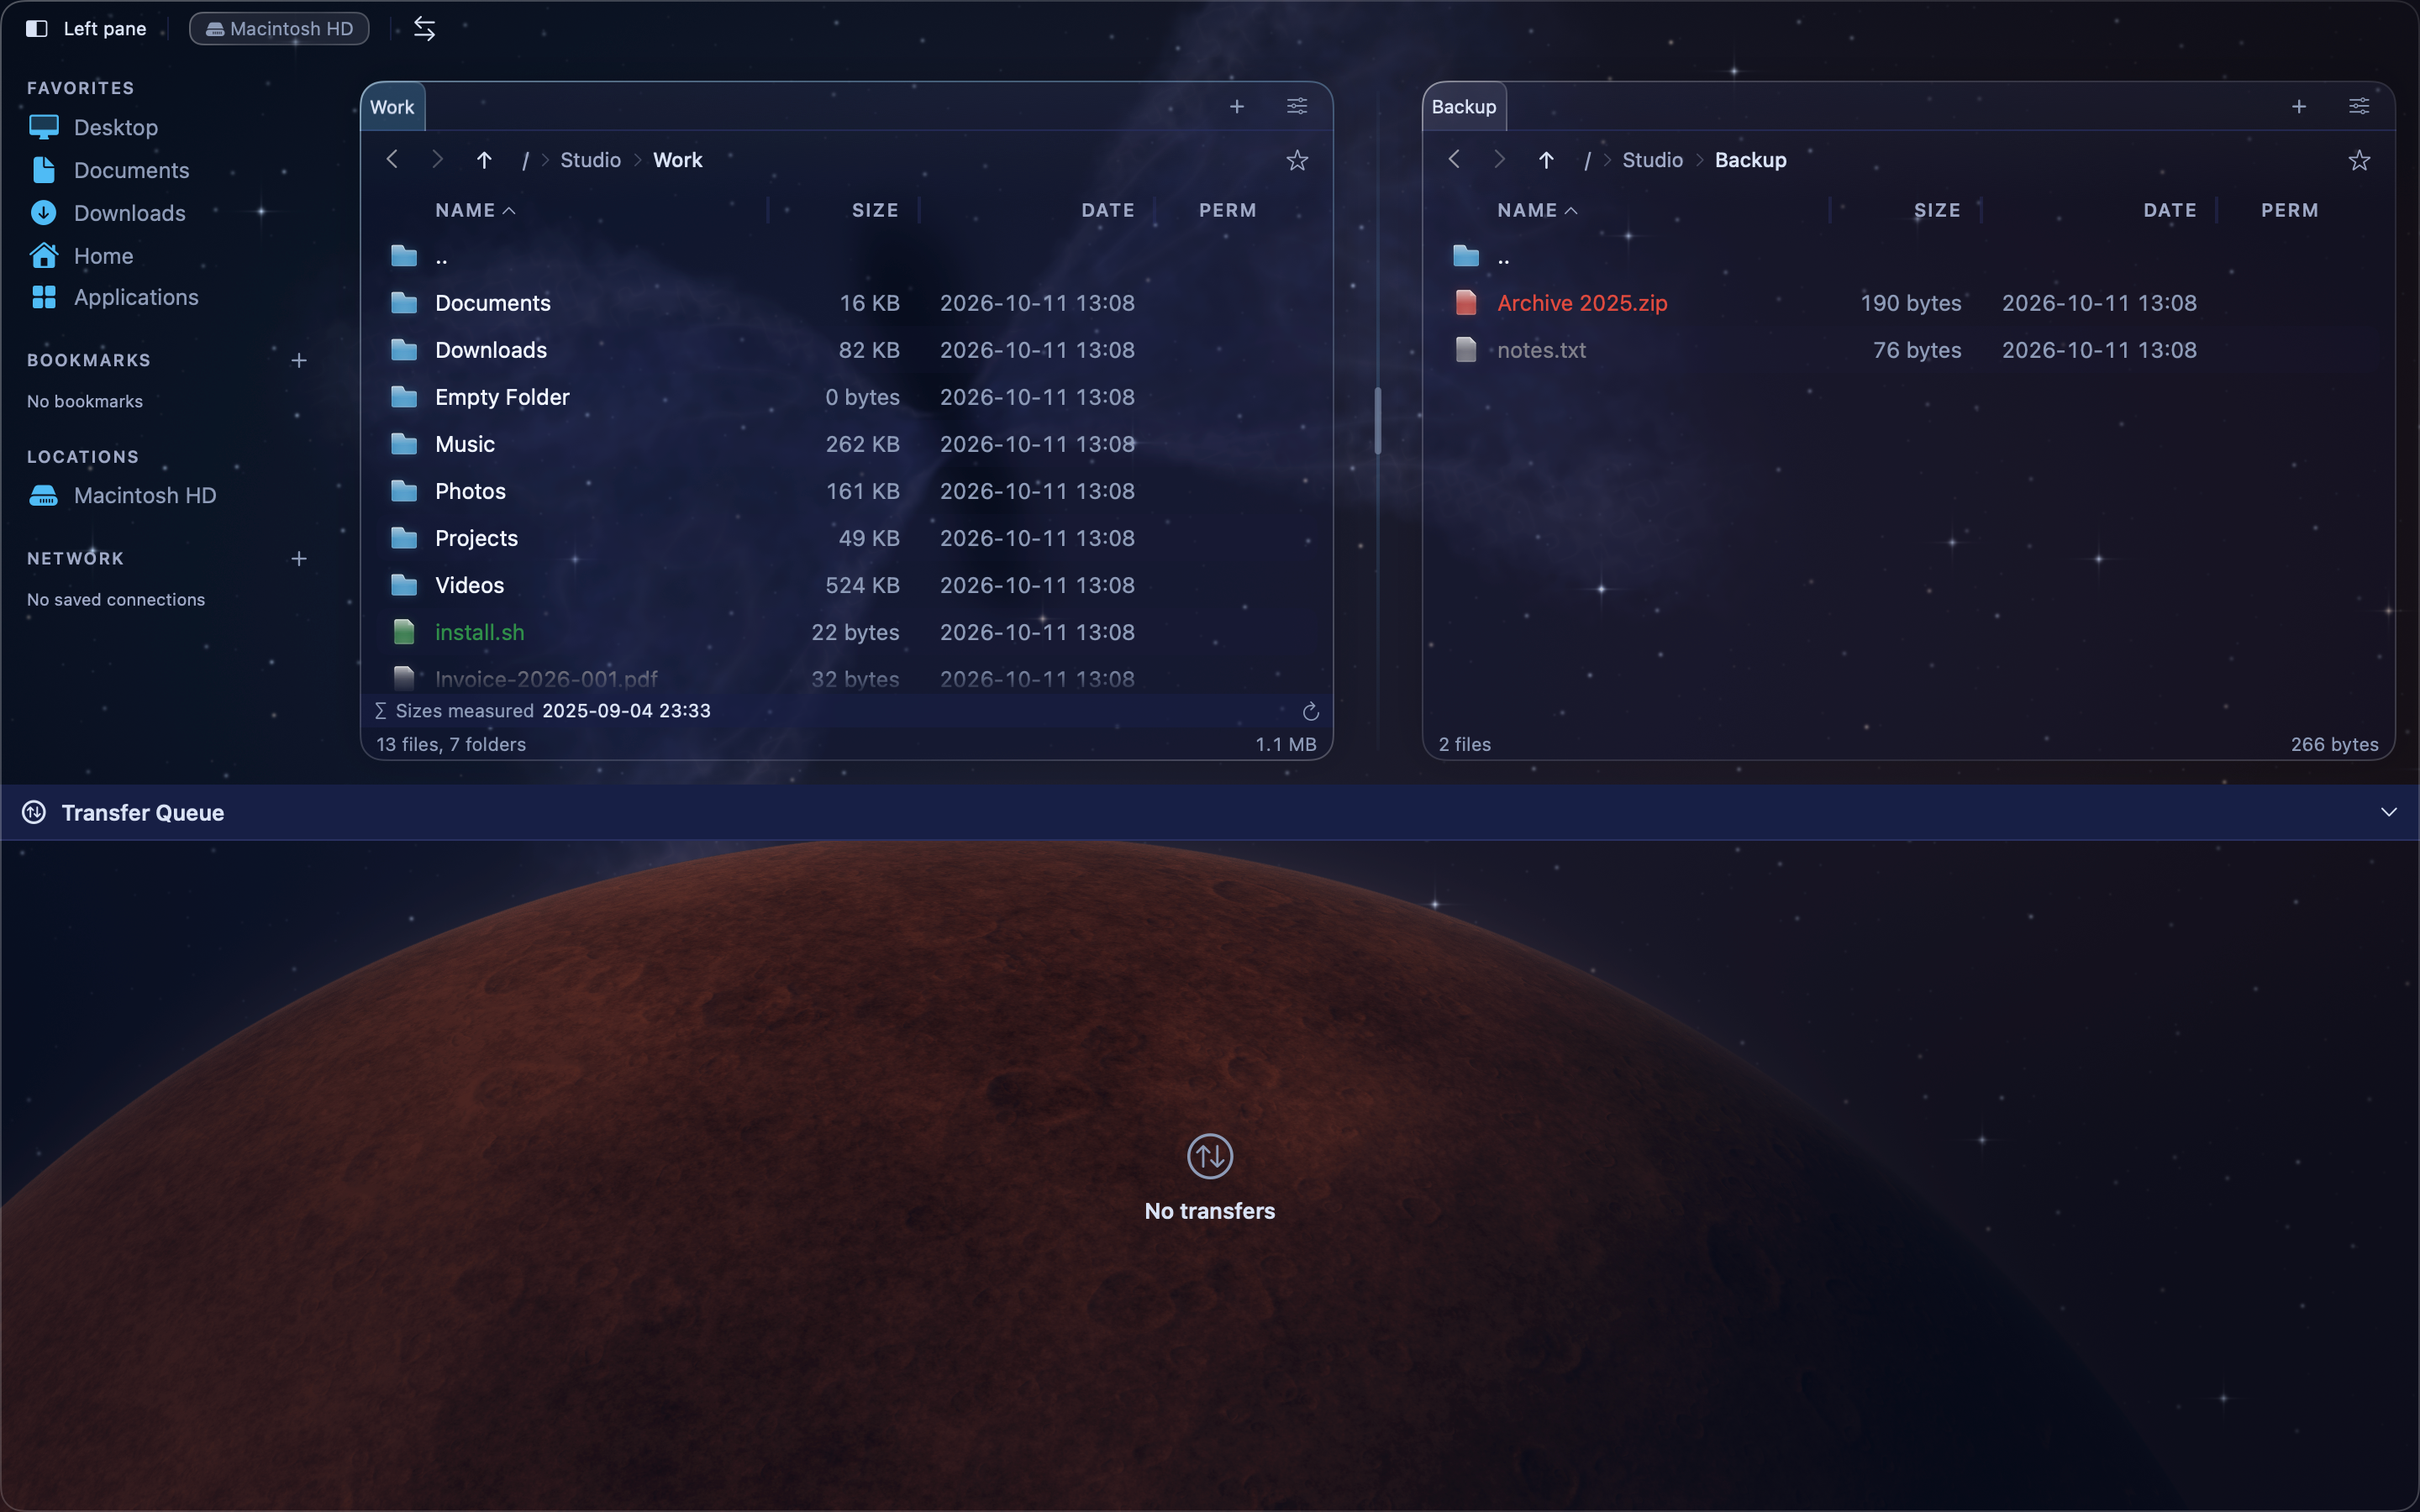The height and width of the screenshot is (1512, 2420).
Task: Open view settings in Backup pane
Action: pyautogui.click(x=2359, y=106)
